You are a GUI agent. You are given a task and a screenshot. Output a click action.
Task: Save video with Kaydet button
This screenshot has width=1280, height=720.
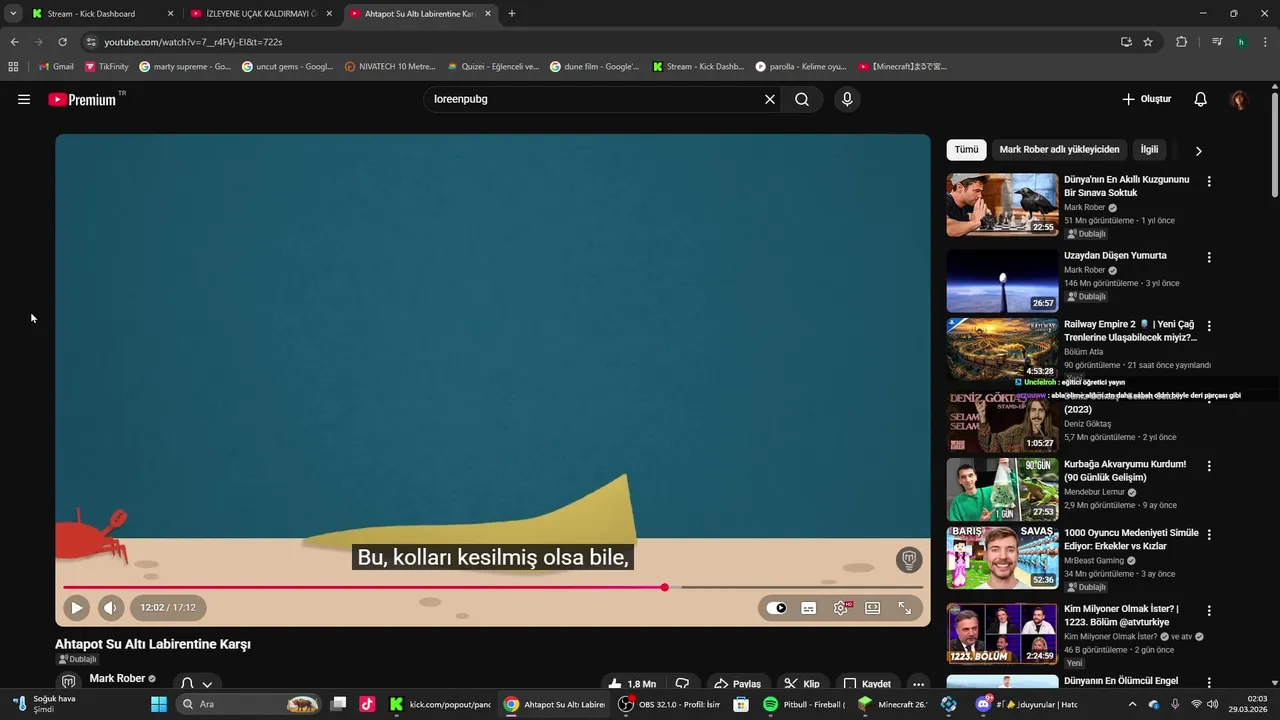[866, 684]
